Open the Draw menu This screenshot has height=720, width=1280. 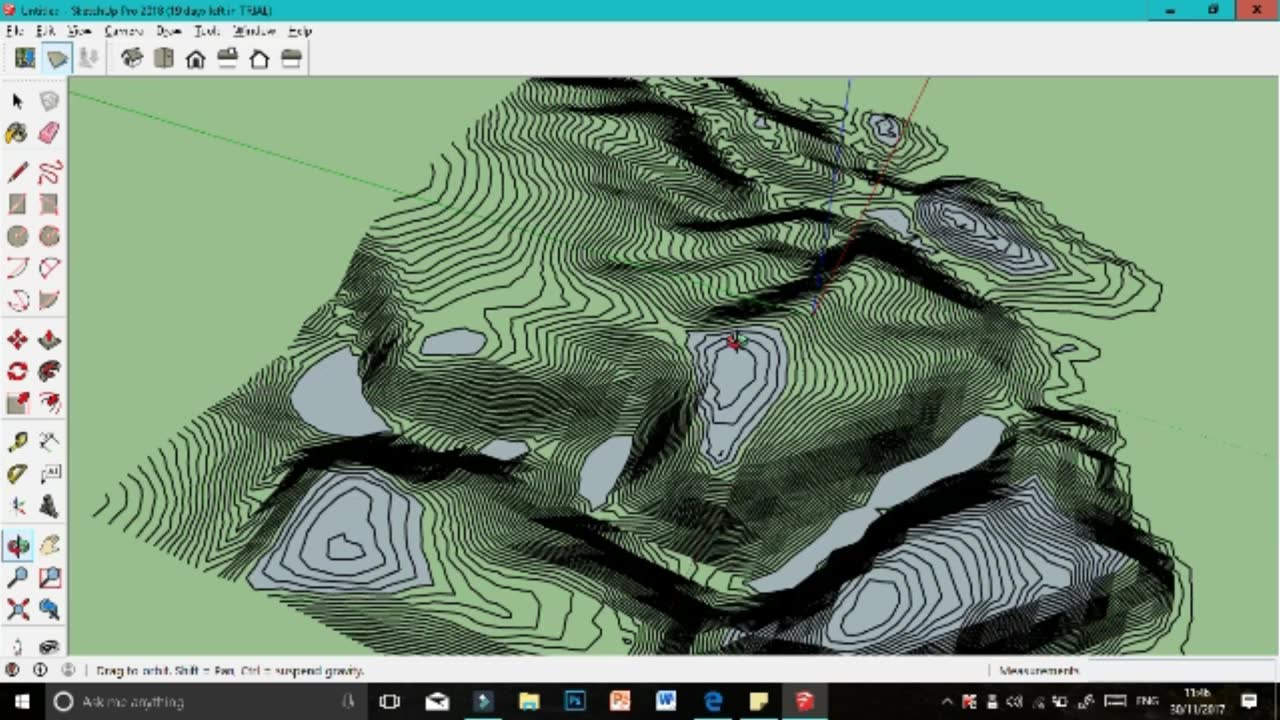click(168, 31)
